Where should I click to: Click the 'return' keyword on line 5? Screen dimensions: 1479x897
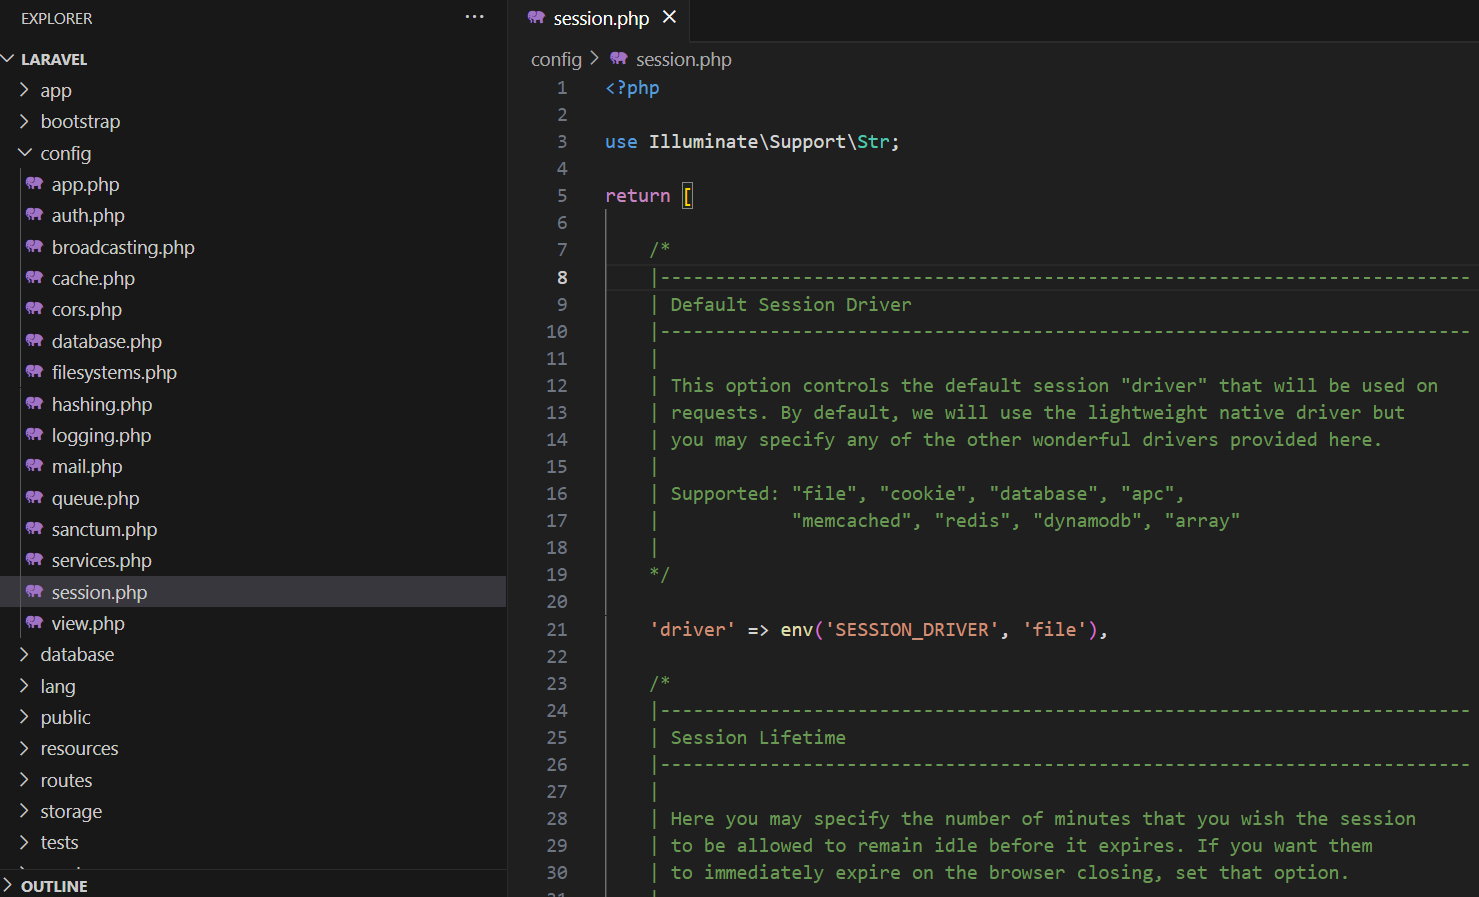(x=637, y=195)
